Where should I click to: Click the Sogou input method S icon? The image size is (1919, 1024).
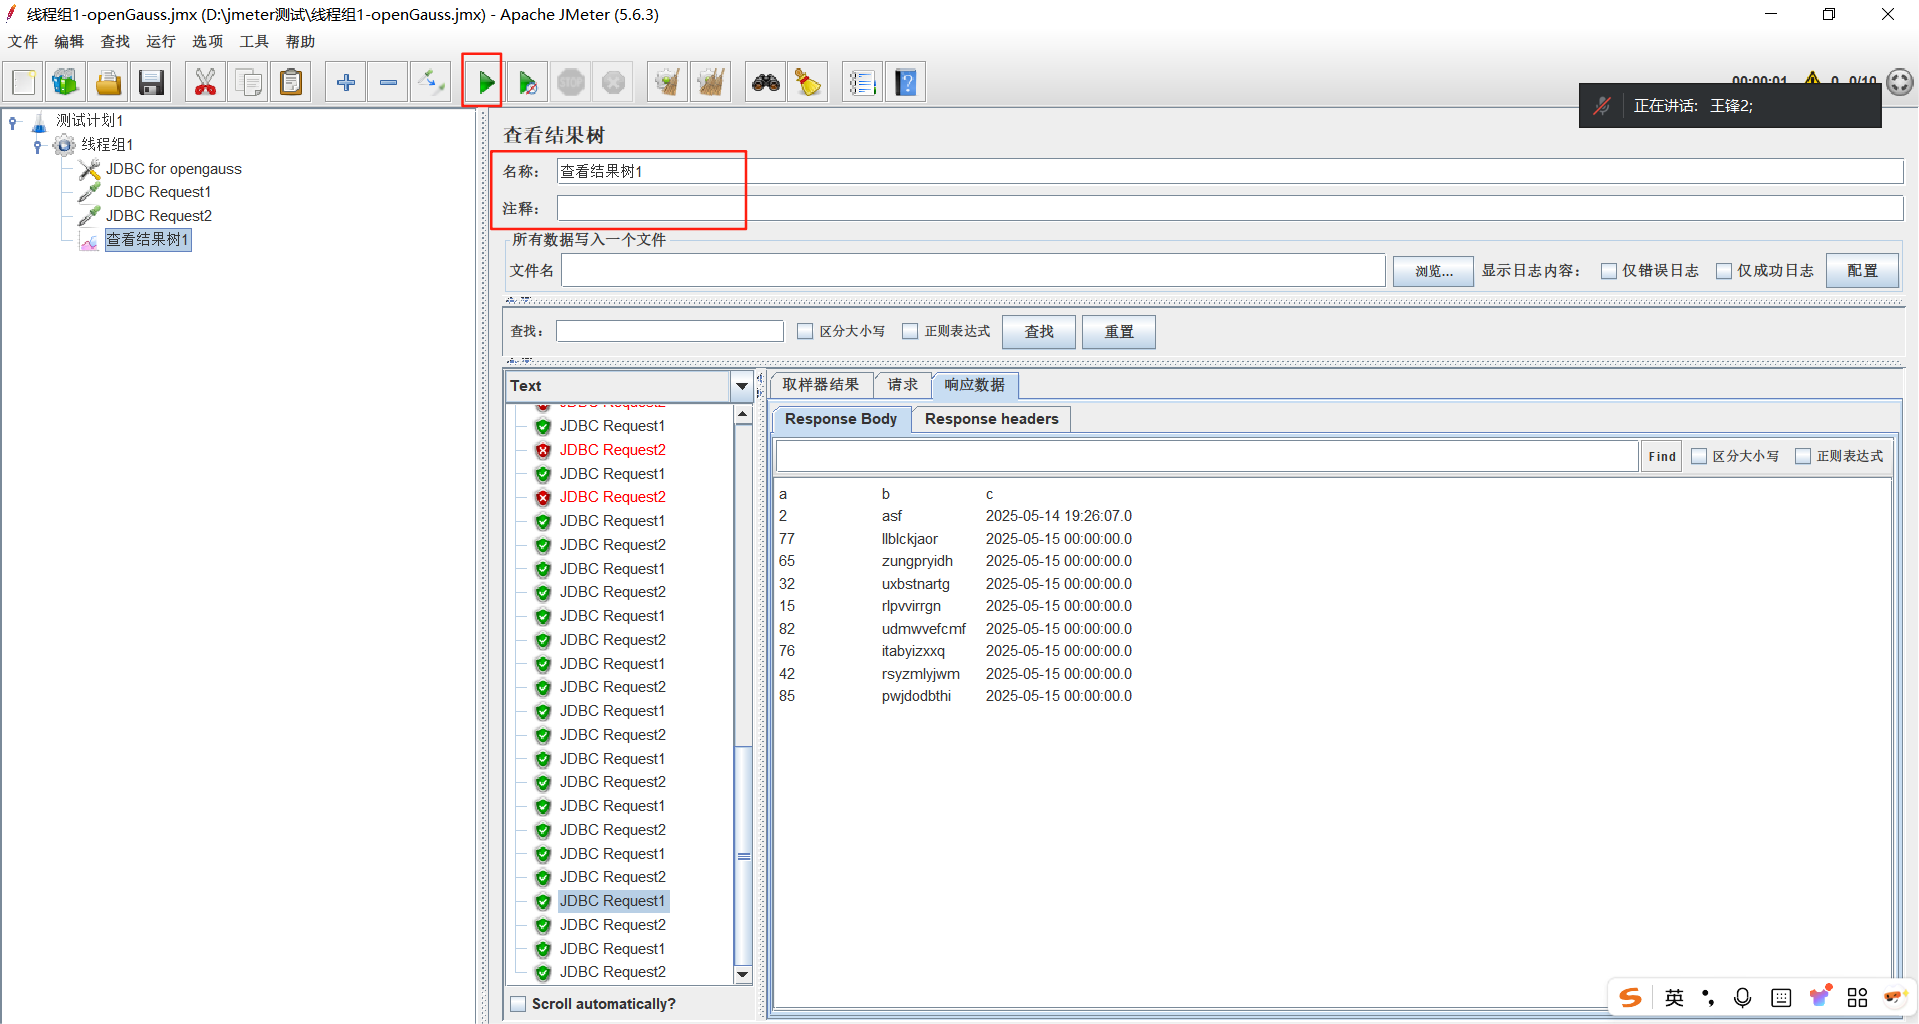(1631, 997)
